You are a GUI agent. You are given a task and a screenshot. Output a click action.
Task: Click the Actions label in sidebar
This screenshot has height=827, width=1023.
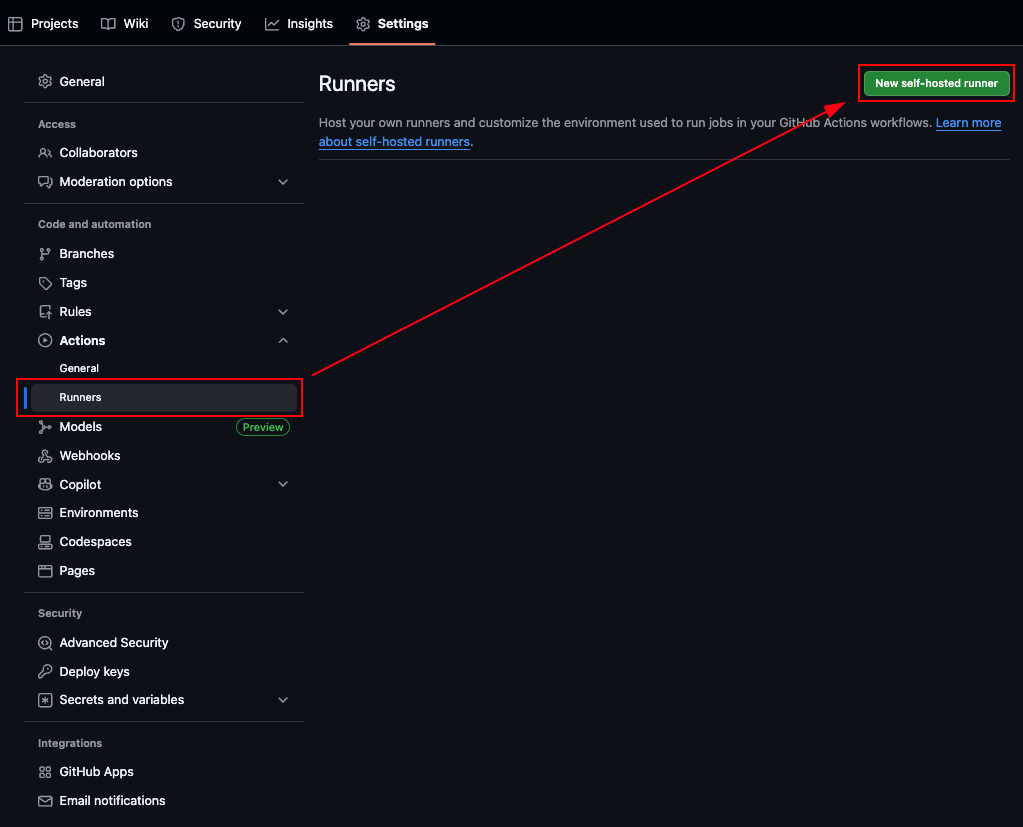[82, 340]
